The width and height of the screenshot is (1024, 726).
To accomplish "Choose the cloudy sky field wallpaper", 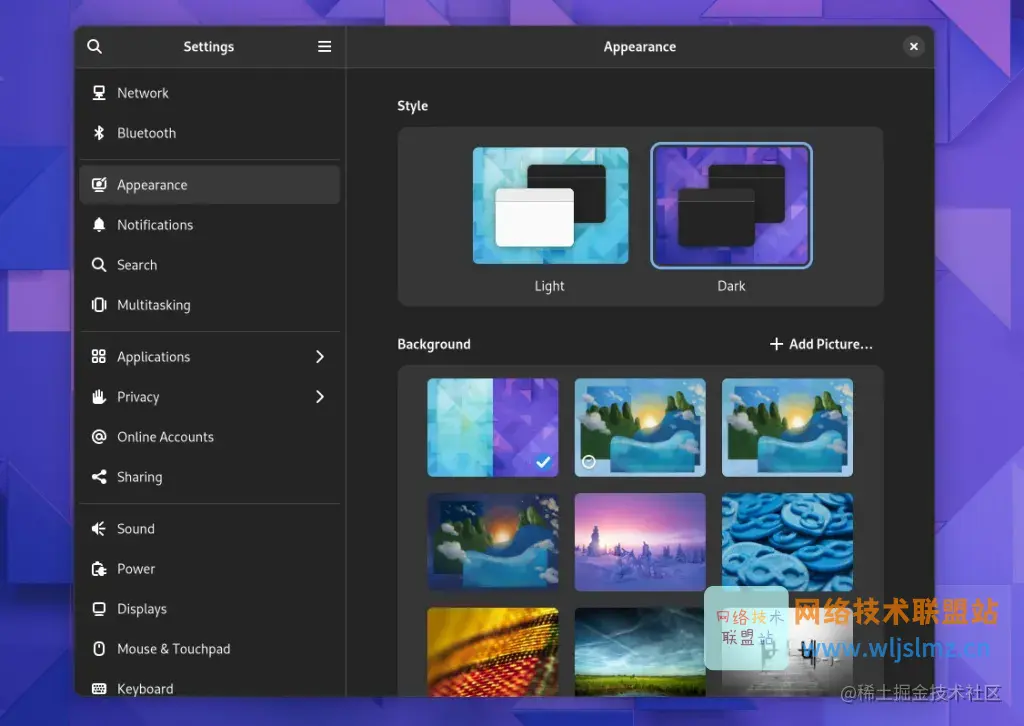I will (640, 652).
